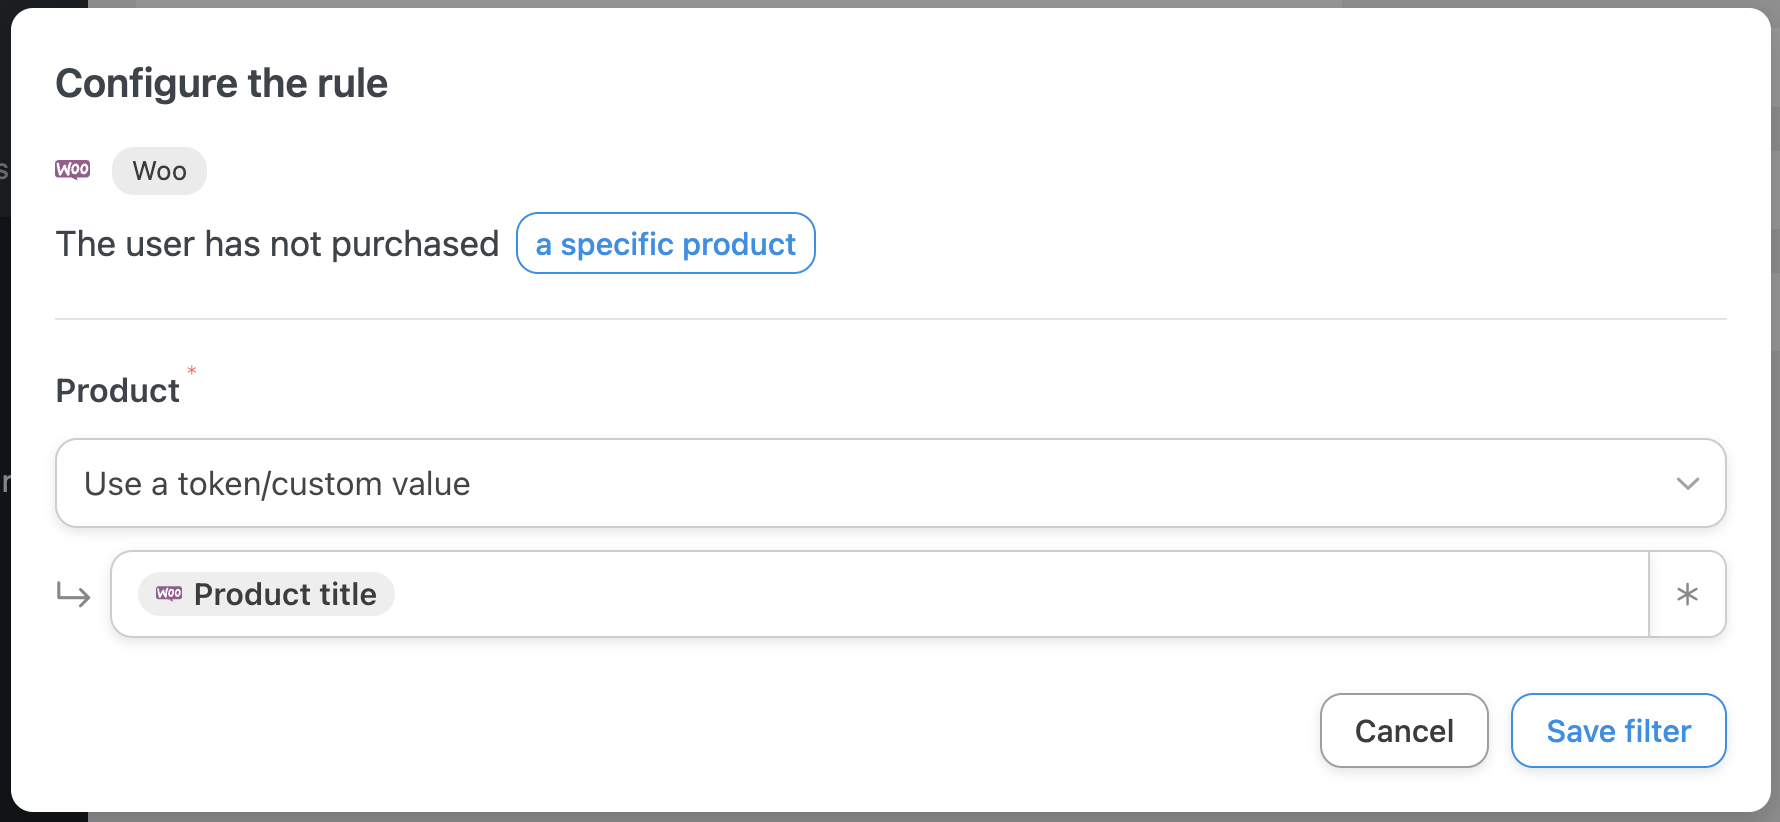Click the small Woo icon inside the Product title token

pyautogui.click(x=169, y=594)
